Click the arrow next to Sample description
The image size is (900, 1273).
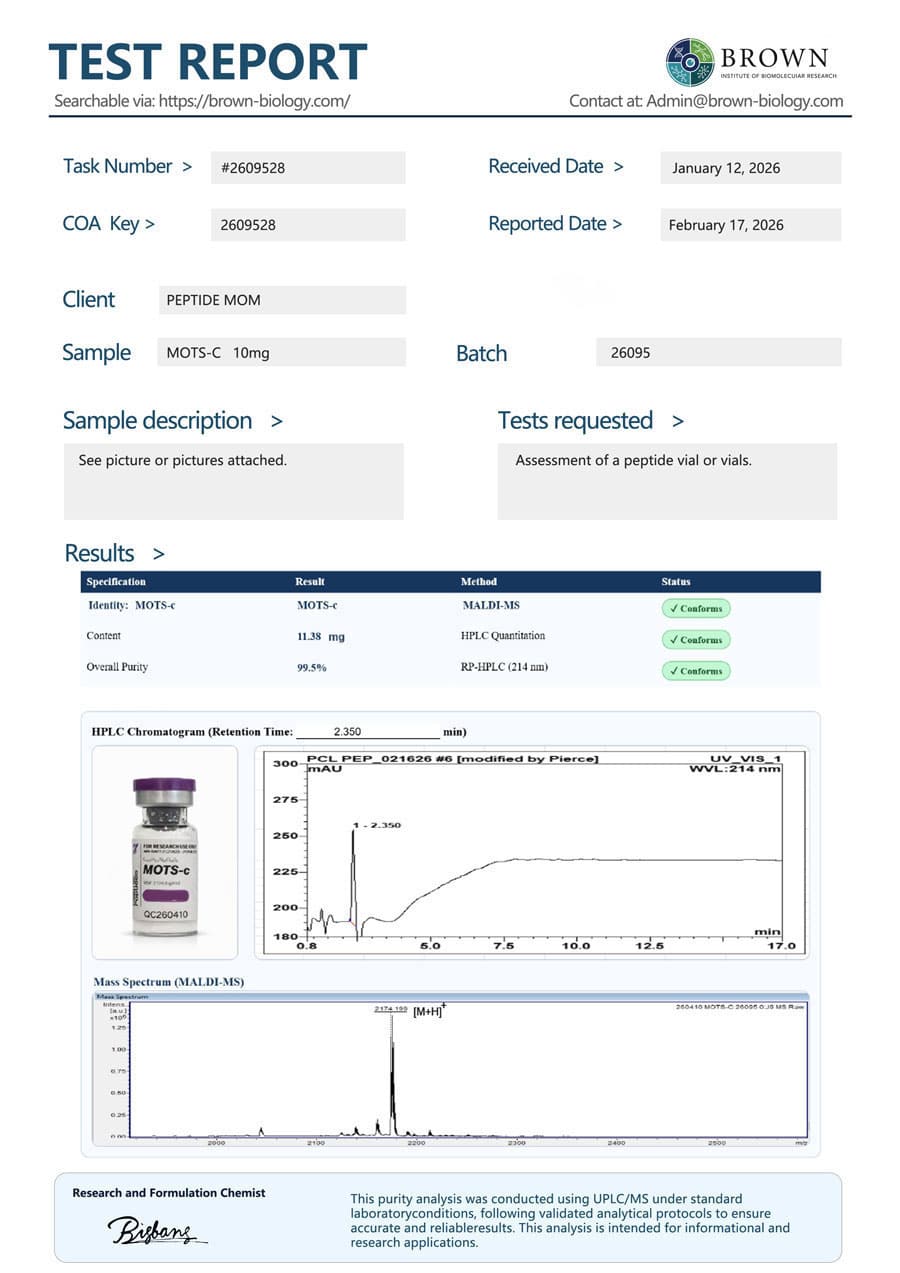pyautogui.click(x=277, y=422)
